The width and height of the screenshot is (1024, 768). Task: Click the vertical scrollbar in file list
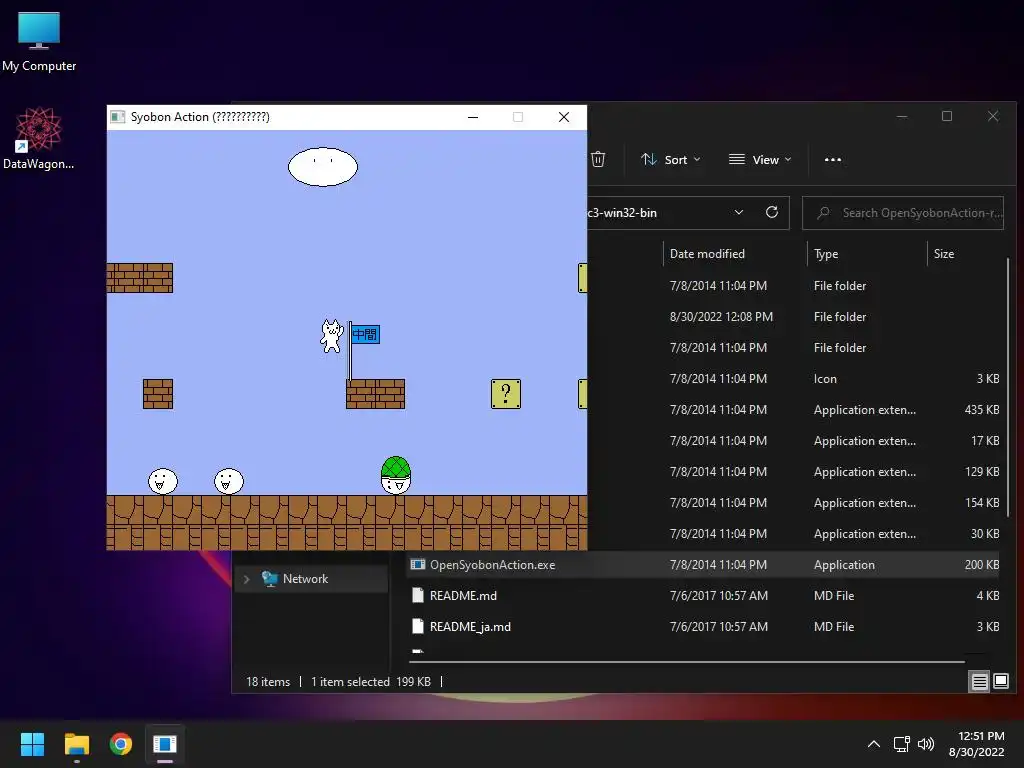click(x=1008, y=388)
